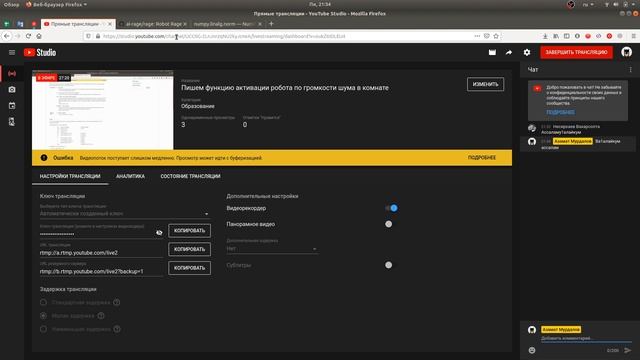Click the first chat message avatar
Screen dimensions: 640x360
532,128
